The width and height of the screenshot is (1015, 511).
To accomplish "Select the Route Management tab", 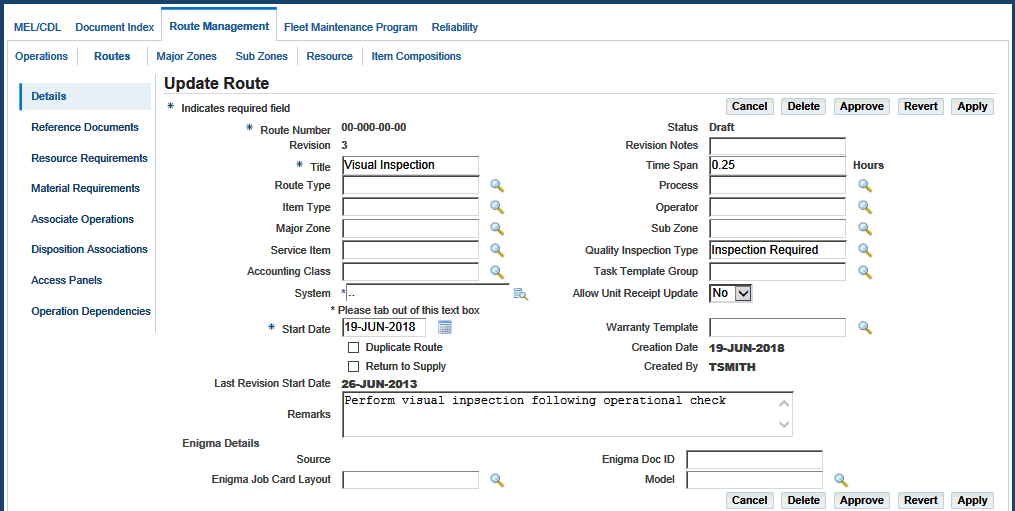I will pos(219,27).
